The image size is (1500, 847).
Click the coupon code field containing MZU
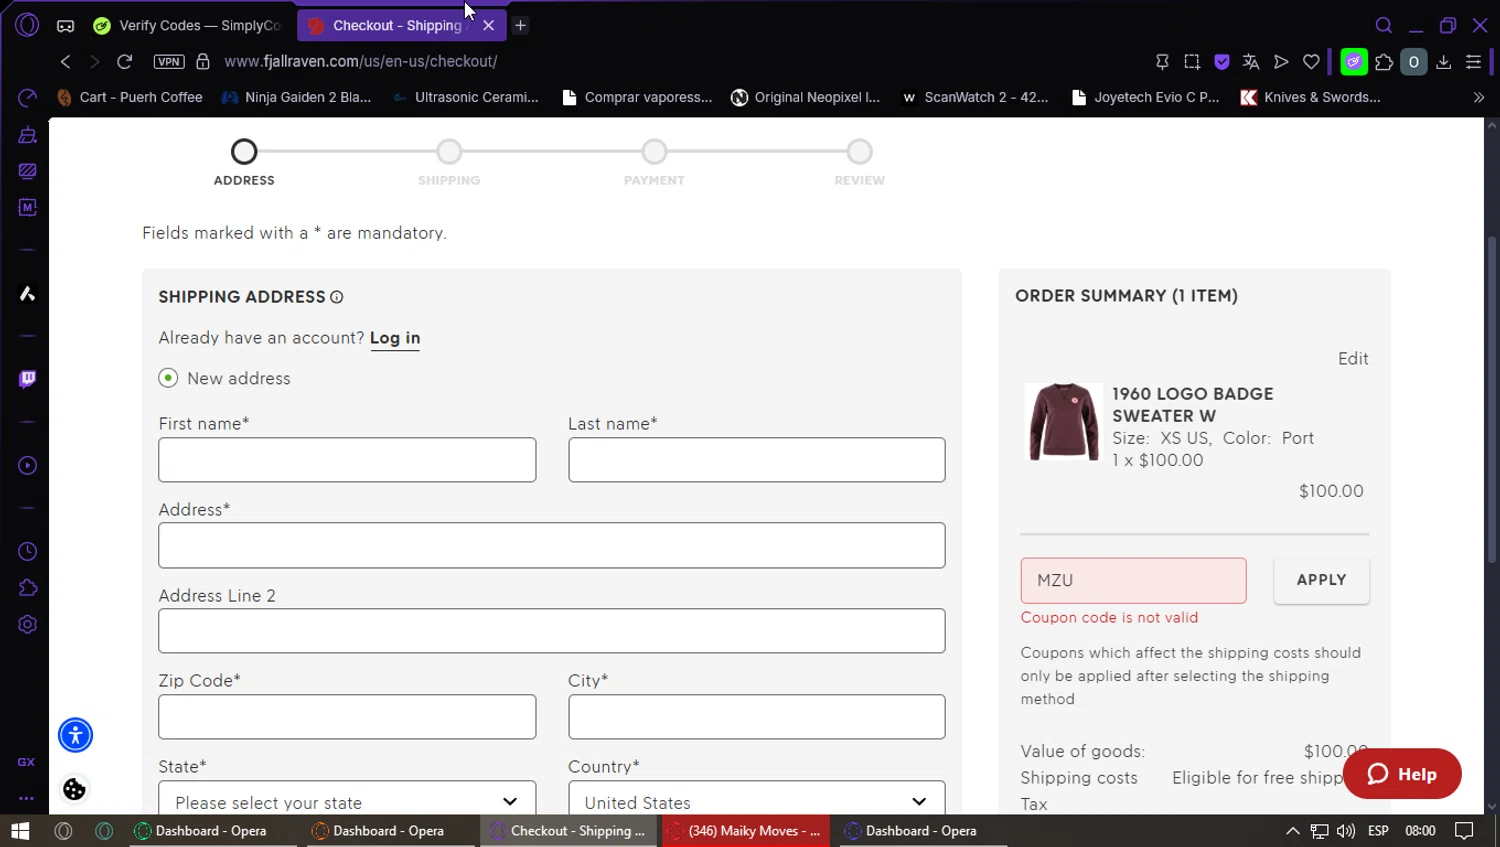point(1133,580)
